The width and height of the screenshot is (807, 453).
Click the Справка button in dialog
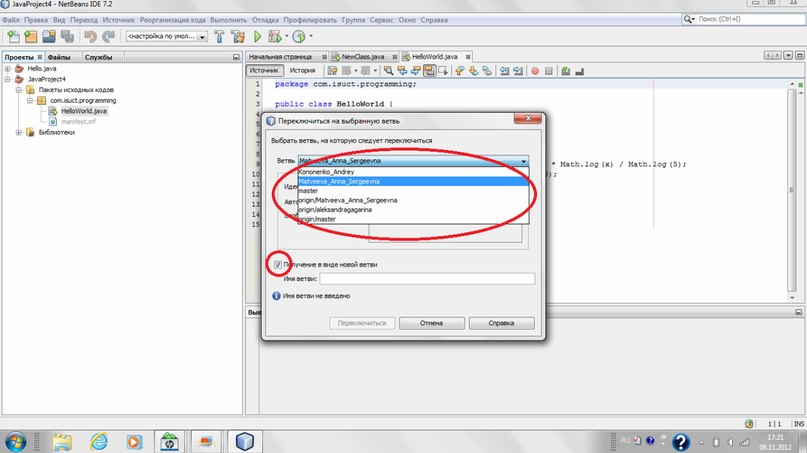(501, 323)
